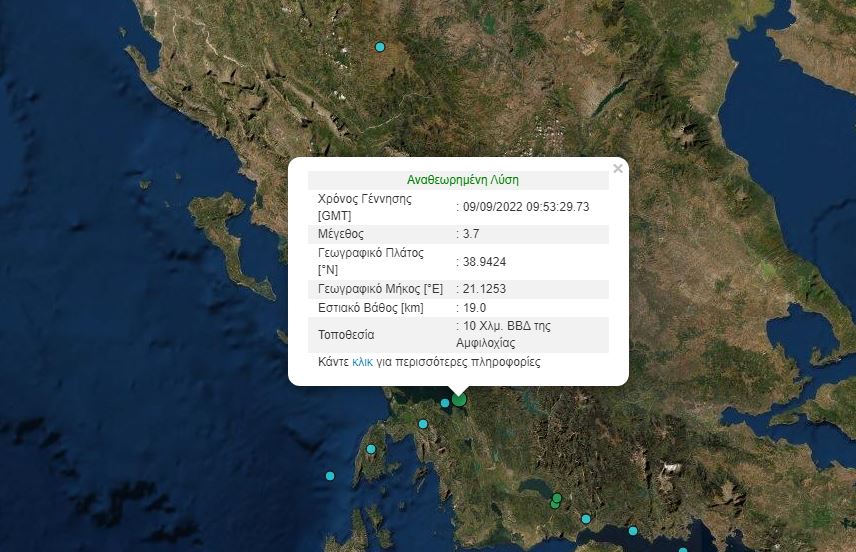
Task: Select the cyan marker just left of the large green marker
Action: pos(445,403)
